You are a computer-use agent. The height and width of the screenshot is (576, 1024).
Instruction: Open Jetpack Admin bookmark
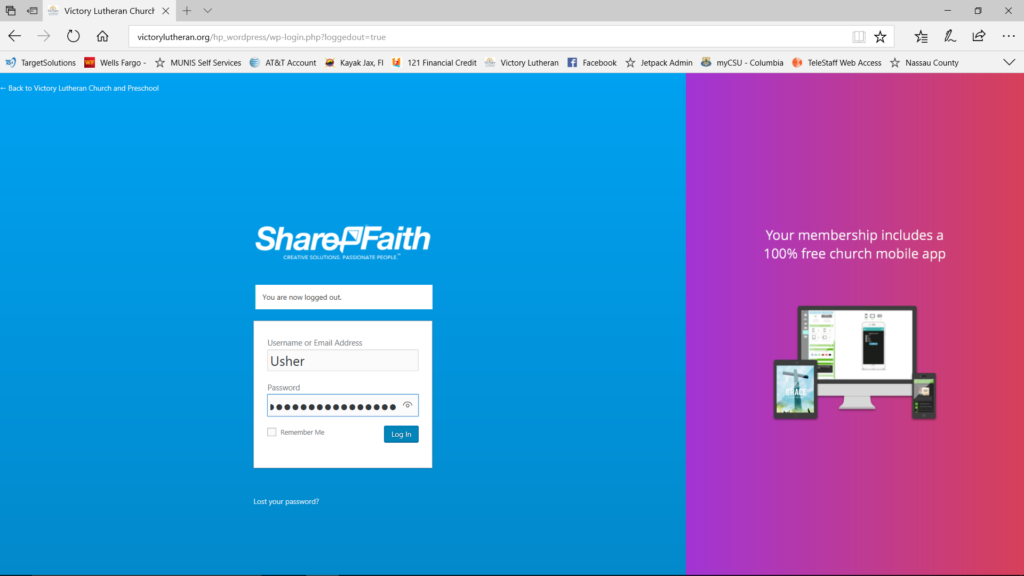(659, 63)
